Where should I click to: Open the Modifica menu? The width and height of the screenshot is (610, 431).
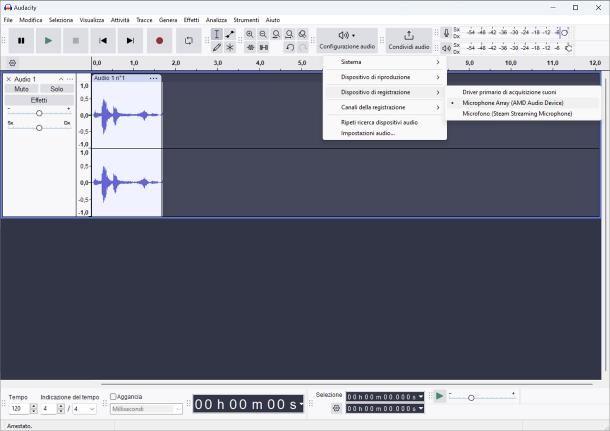[x=31, y=20]
